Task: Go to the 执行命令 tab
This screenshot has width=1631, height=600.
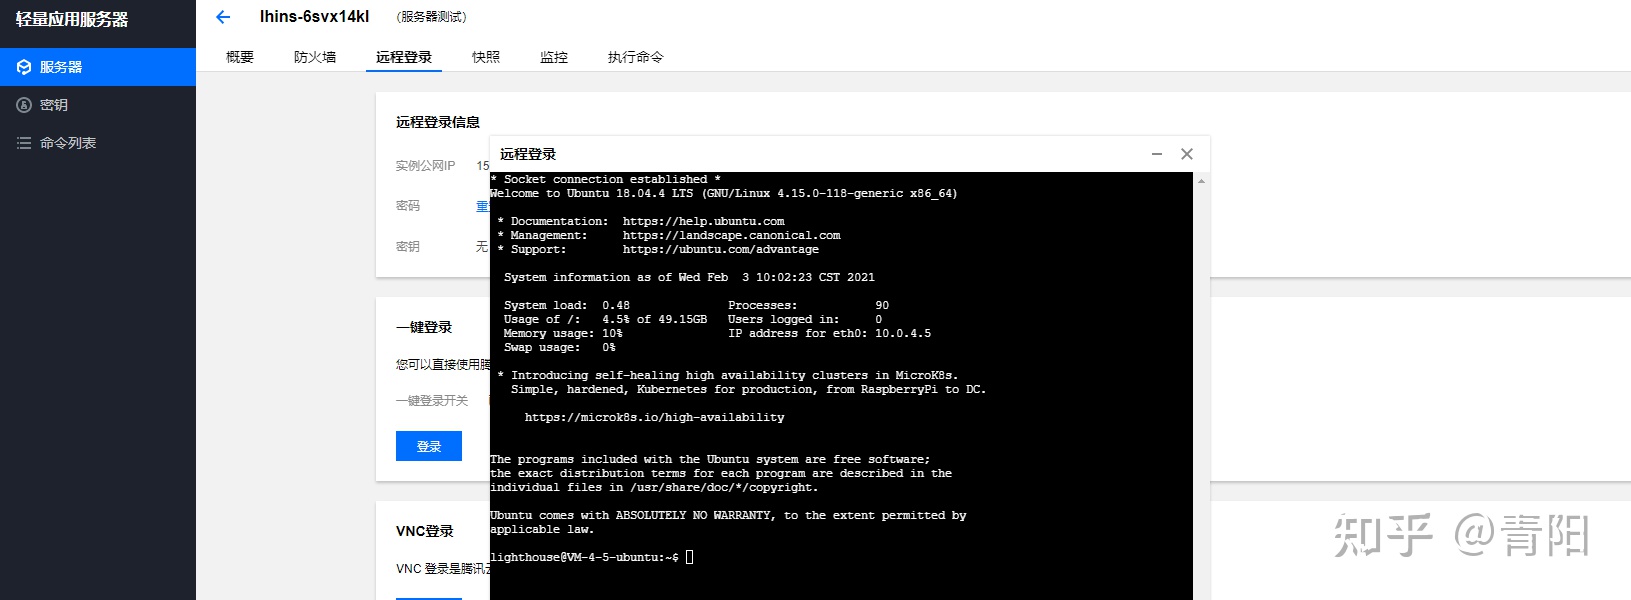Action: pos(636,57)
